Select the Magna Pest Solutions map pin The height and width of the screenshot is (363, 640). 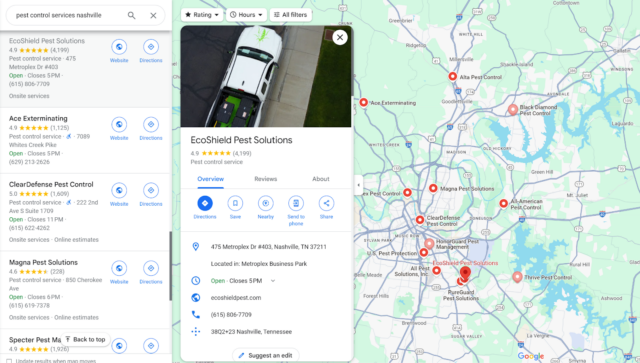(x=433, y=188)
